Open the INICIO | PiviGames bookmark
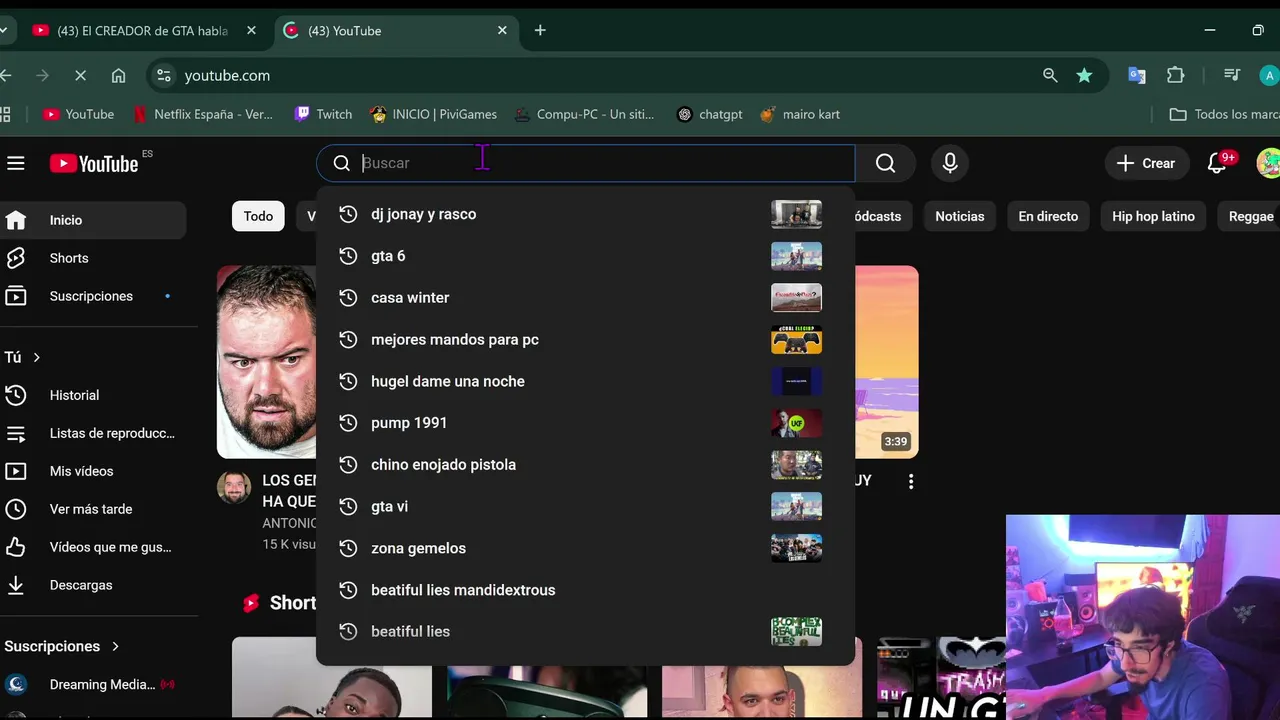Viewport: 1280px width, 720px height. click(433, 114)
